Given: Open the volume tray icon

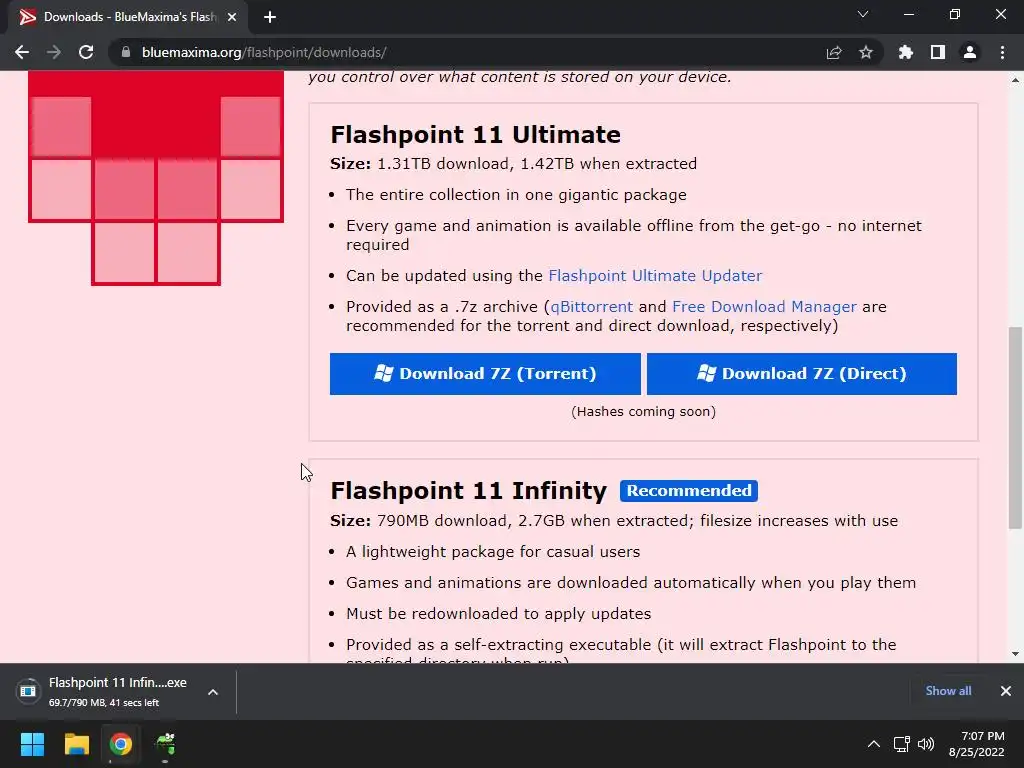Looking at the screenshot, I should 926,744.
